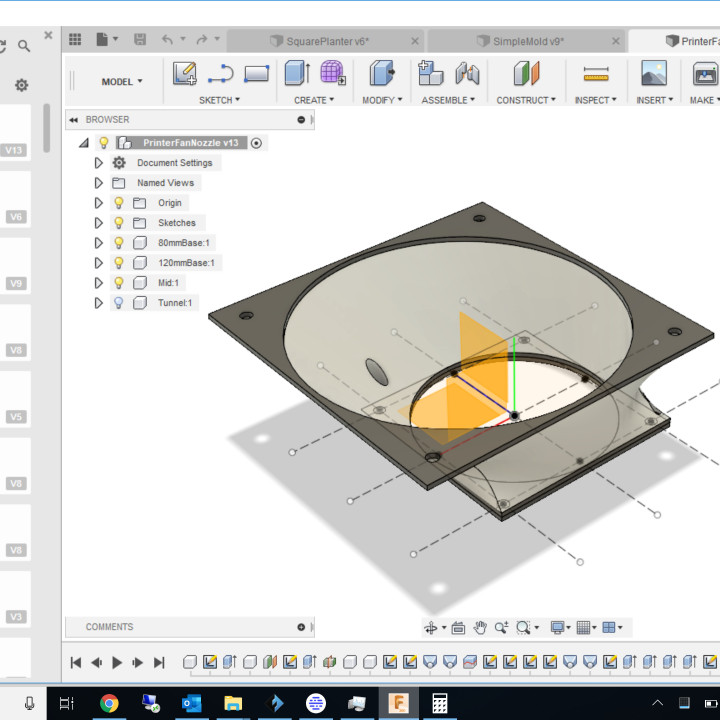This screenshot has width=720, height=720.
Task: Select the Extrude tool icon
Action: [296, 74]
